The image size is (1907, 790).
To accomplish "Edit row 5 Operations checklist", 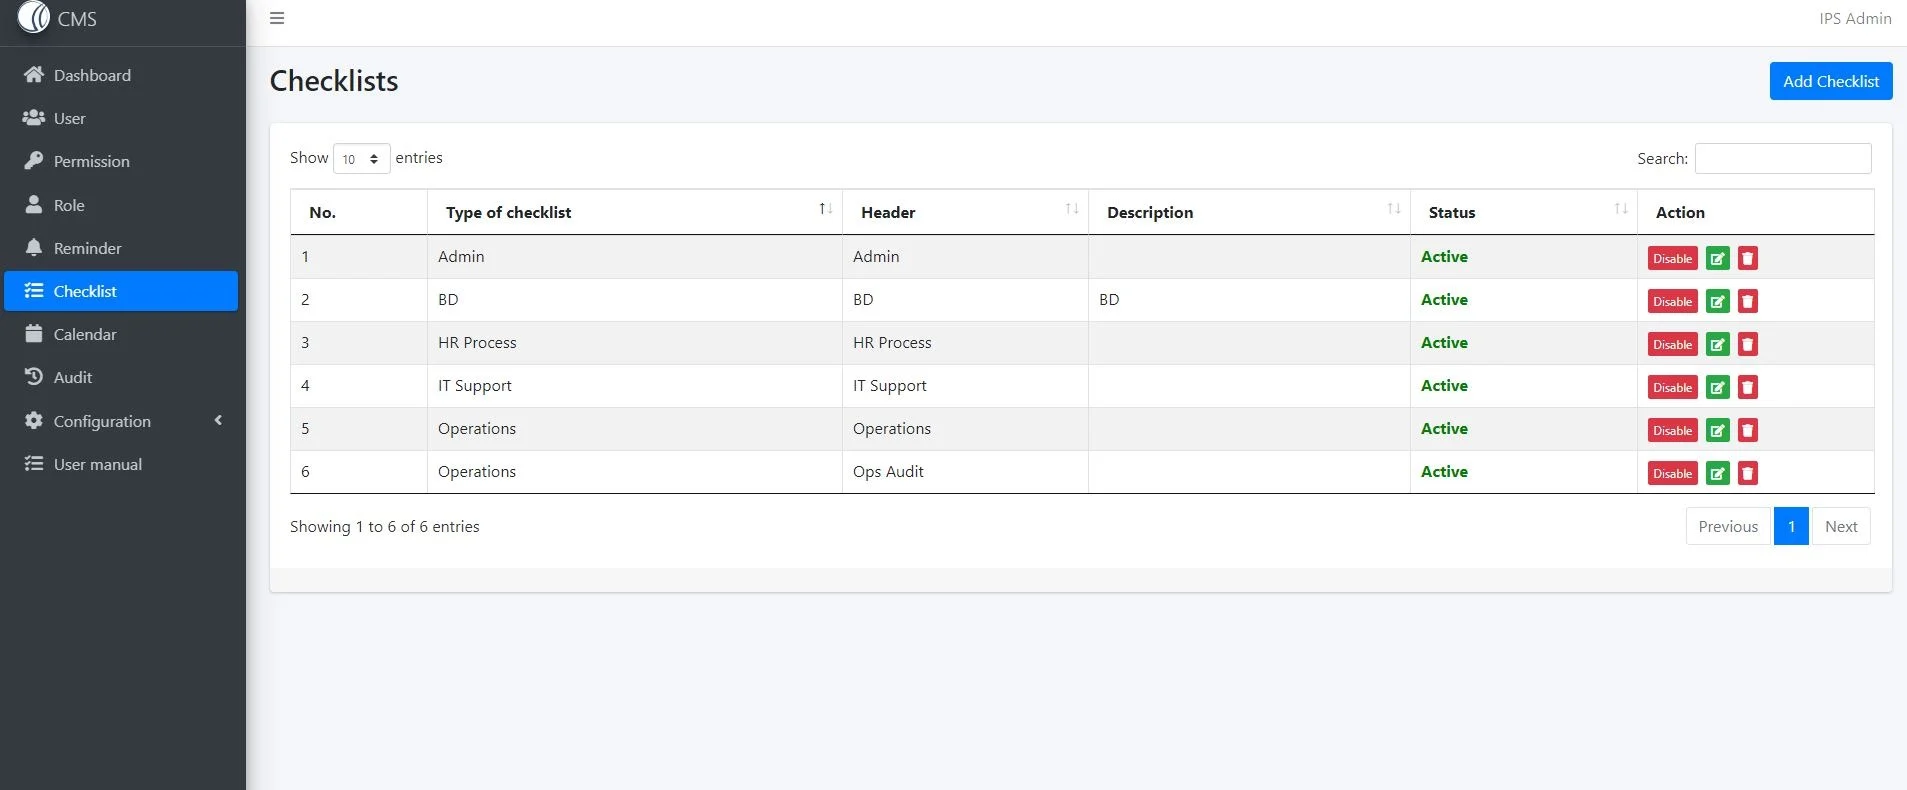I will click(x=1717, y=430).
